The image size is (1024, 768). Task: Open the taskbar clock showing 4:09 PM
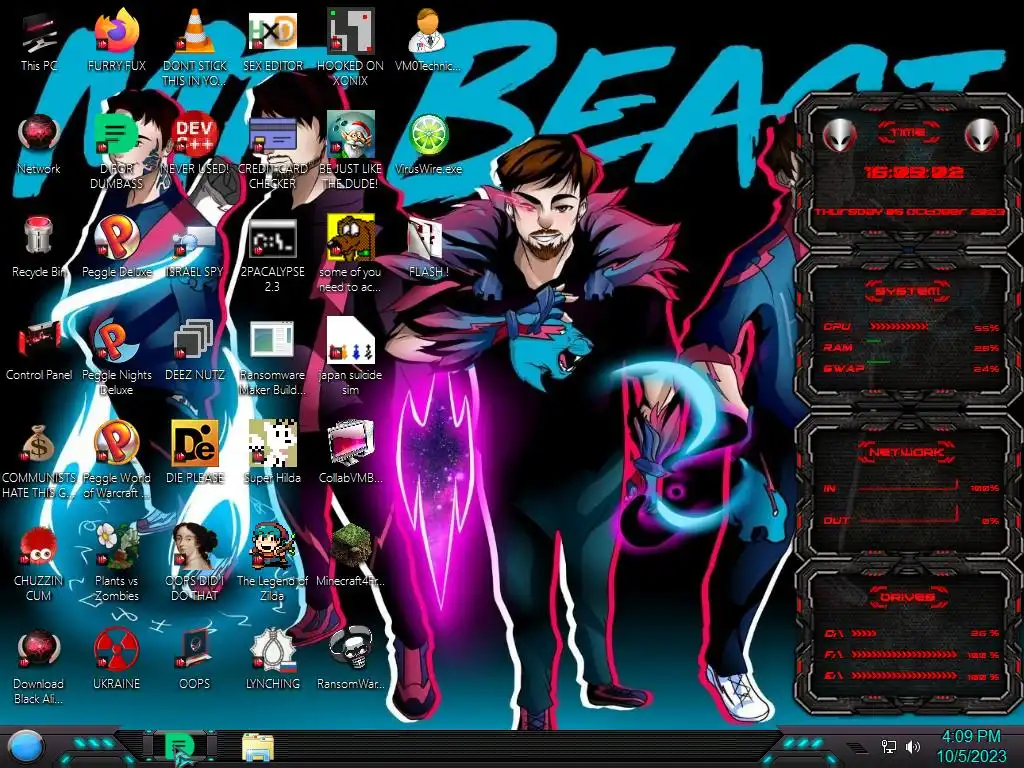tap(971, 746)
